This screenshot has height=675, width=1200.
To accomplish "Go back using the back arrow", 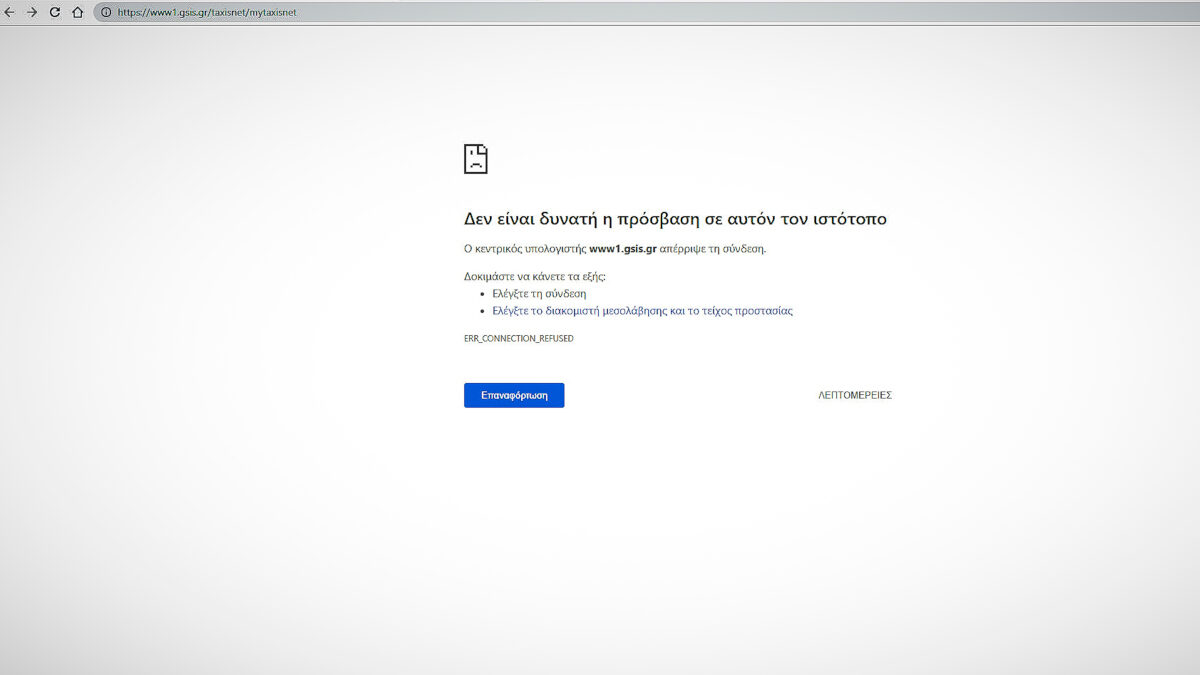I will pyautogui.click(x=10, y=12).
